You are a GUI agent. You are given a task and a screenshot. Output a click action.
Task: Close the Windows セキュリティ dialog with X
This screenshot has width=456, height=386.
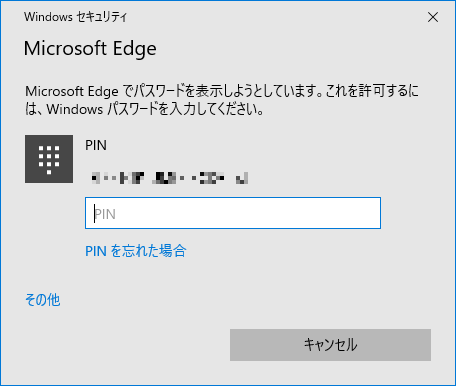433,17
